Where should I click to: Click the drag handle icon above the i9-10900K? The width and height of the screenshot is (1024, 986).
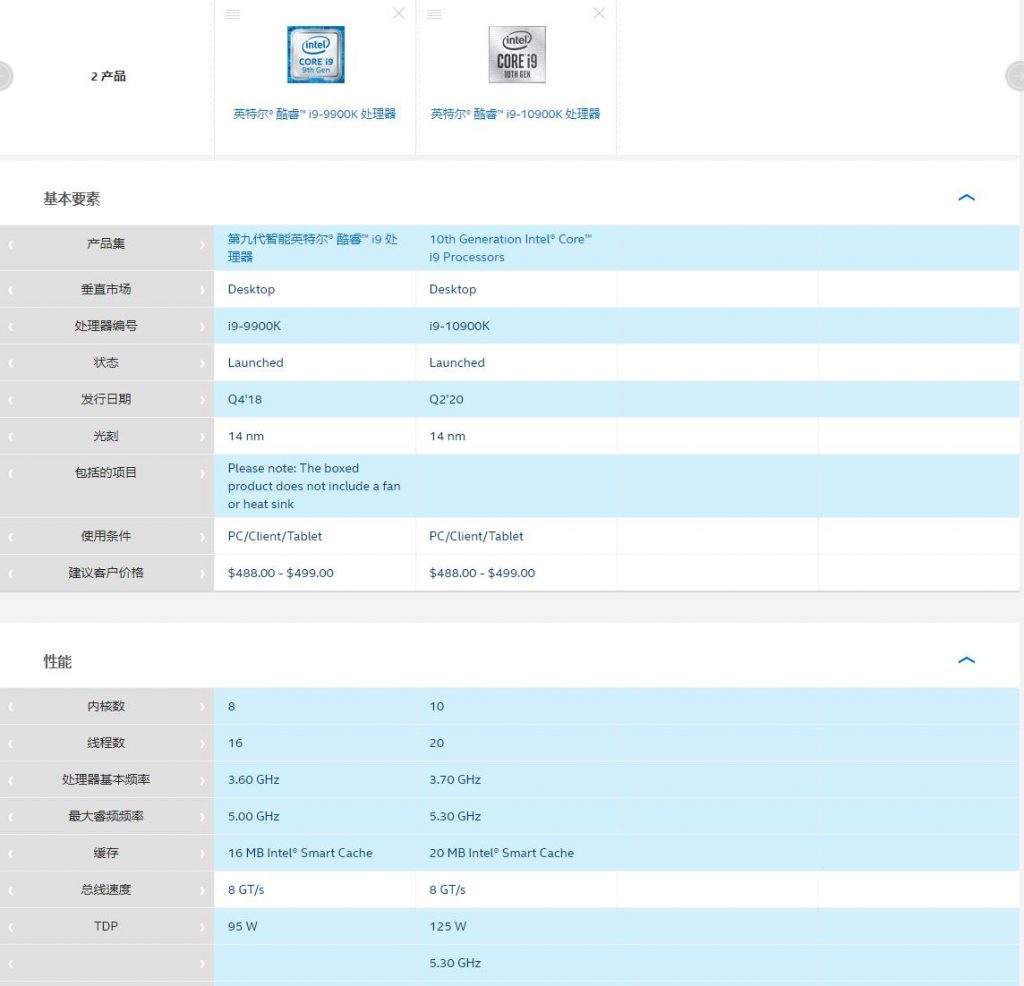pyautogui.click(x=434, y=14)
